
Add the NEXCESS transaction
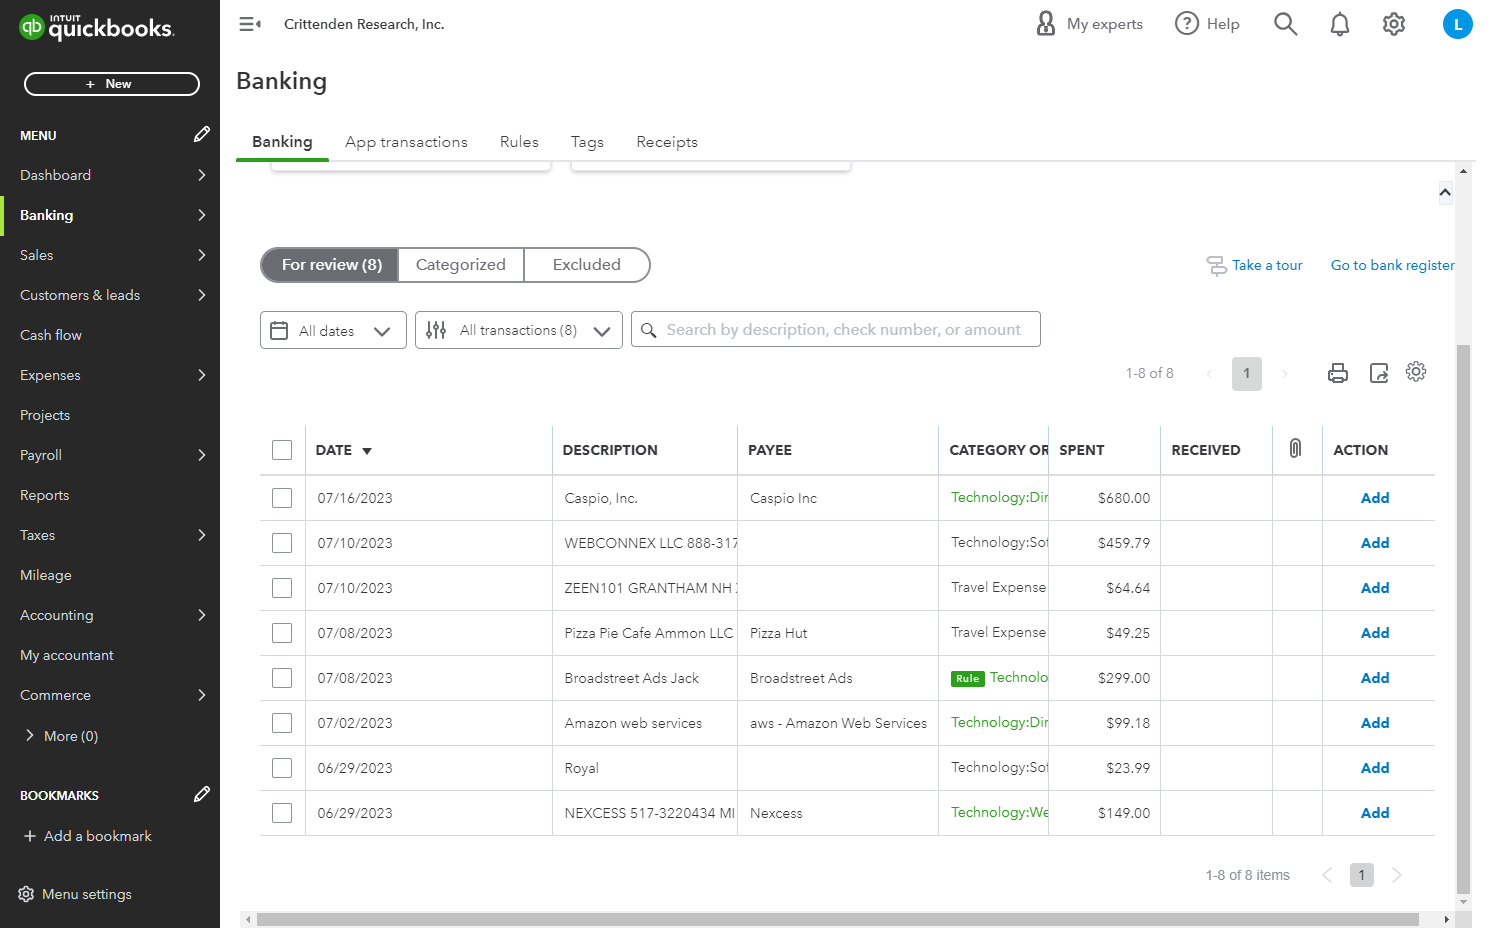(x=1375, y=813)
